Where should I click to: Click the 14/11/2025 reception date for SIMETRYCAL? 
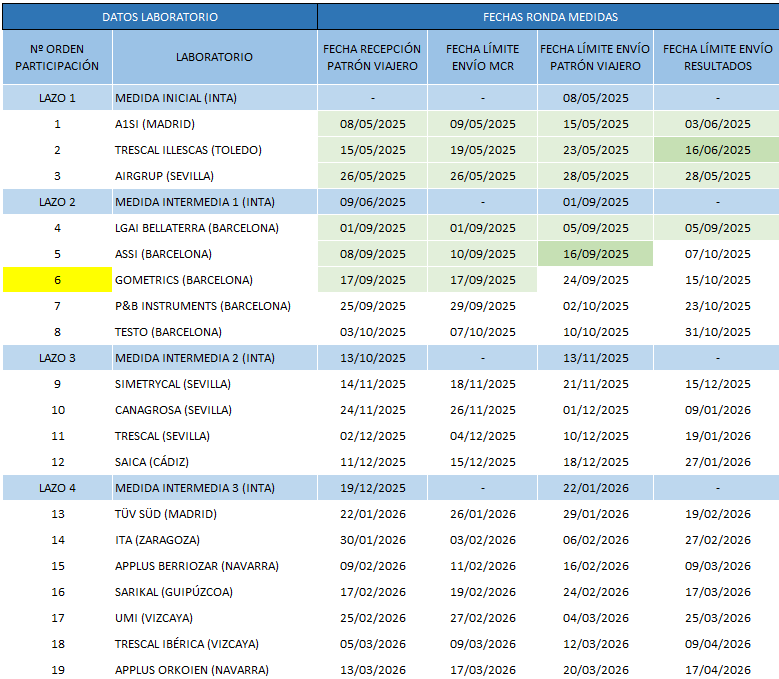click(x=372, y=384)
